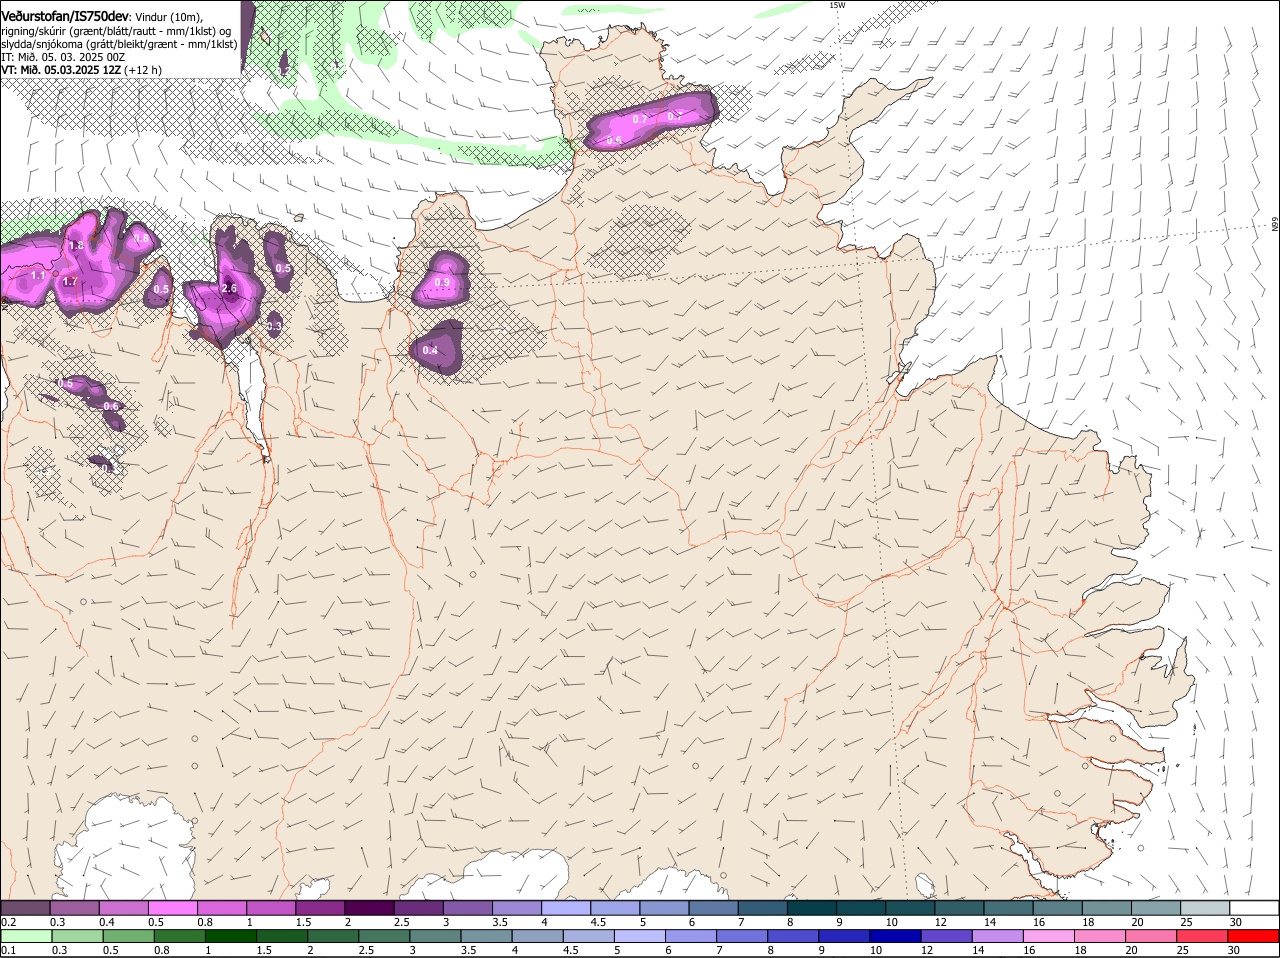Click the purple 12–14 rain legend swatch
Image resolution: width=1280 pixels, height=958 pixels.
[x=947, y=936]
